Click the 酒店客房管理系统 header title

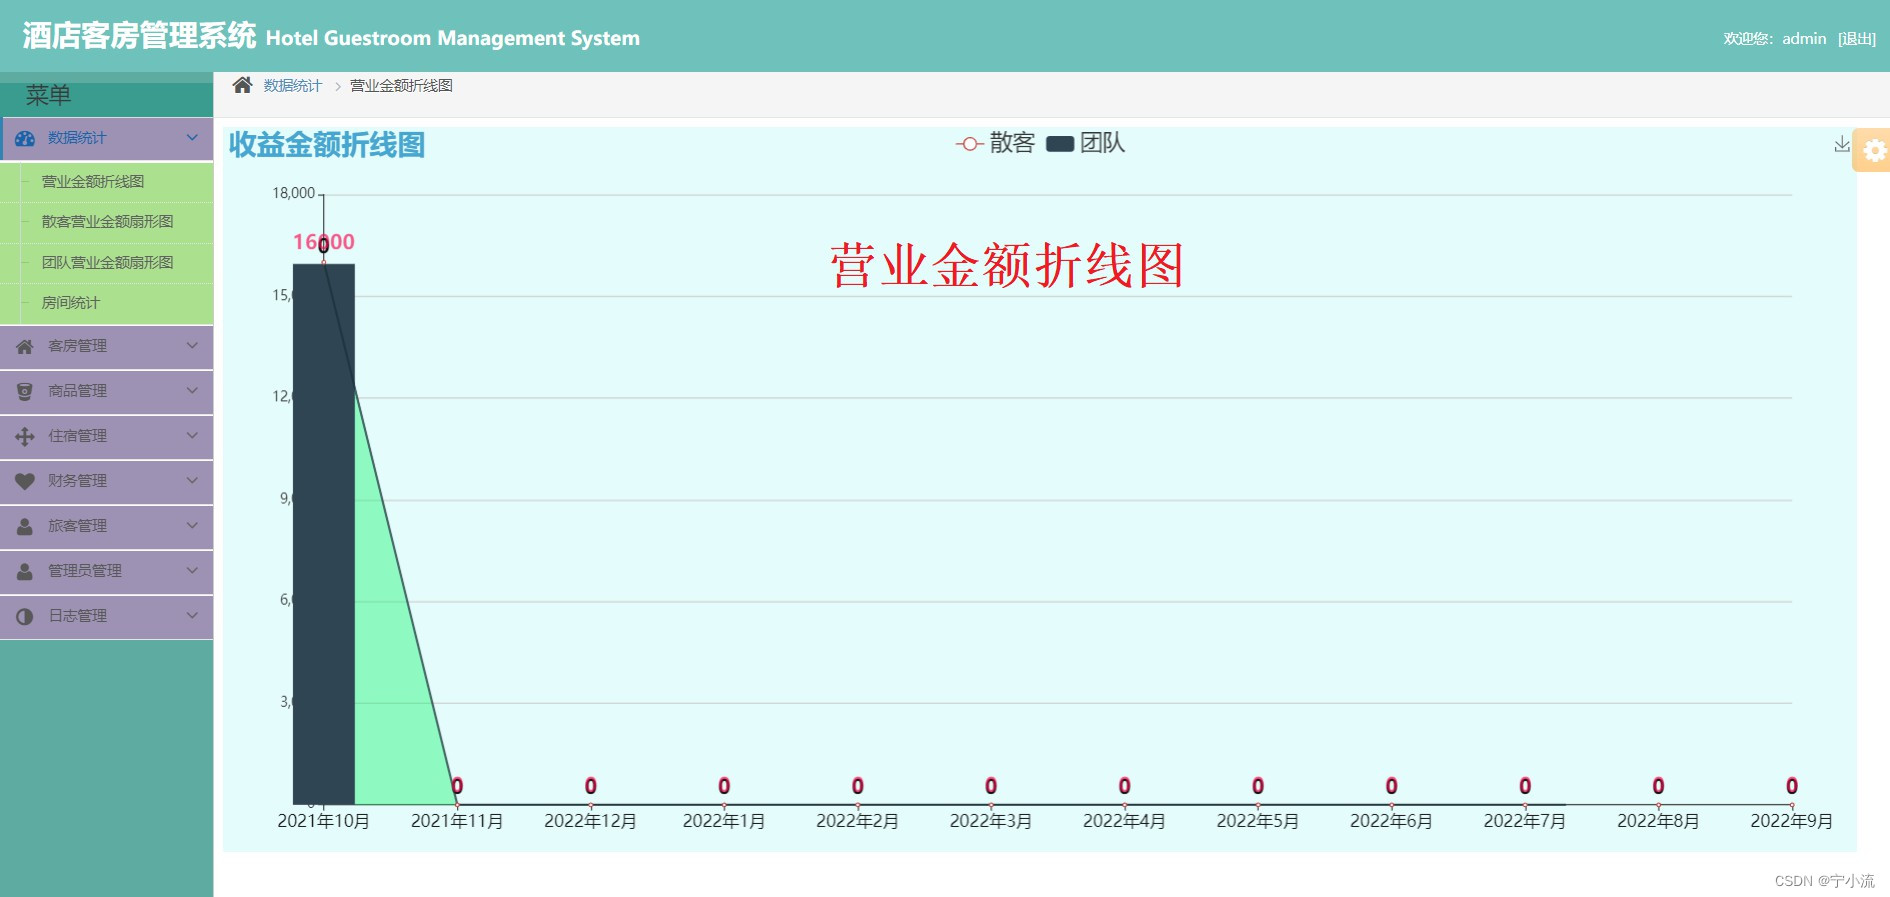[x=139, y=36]
